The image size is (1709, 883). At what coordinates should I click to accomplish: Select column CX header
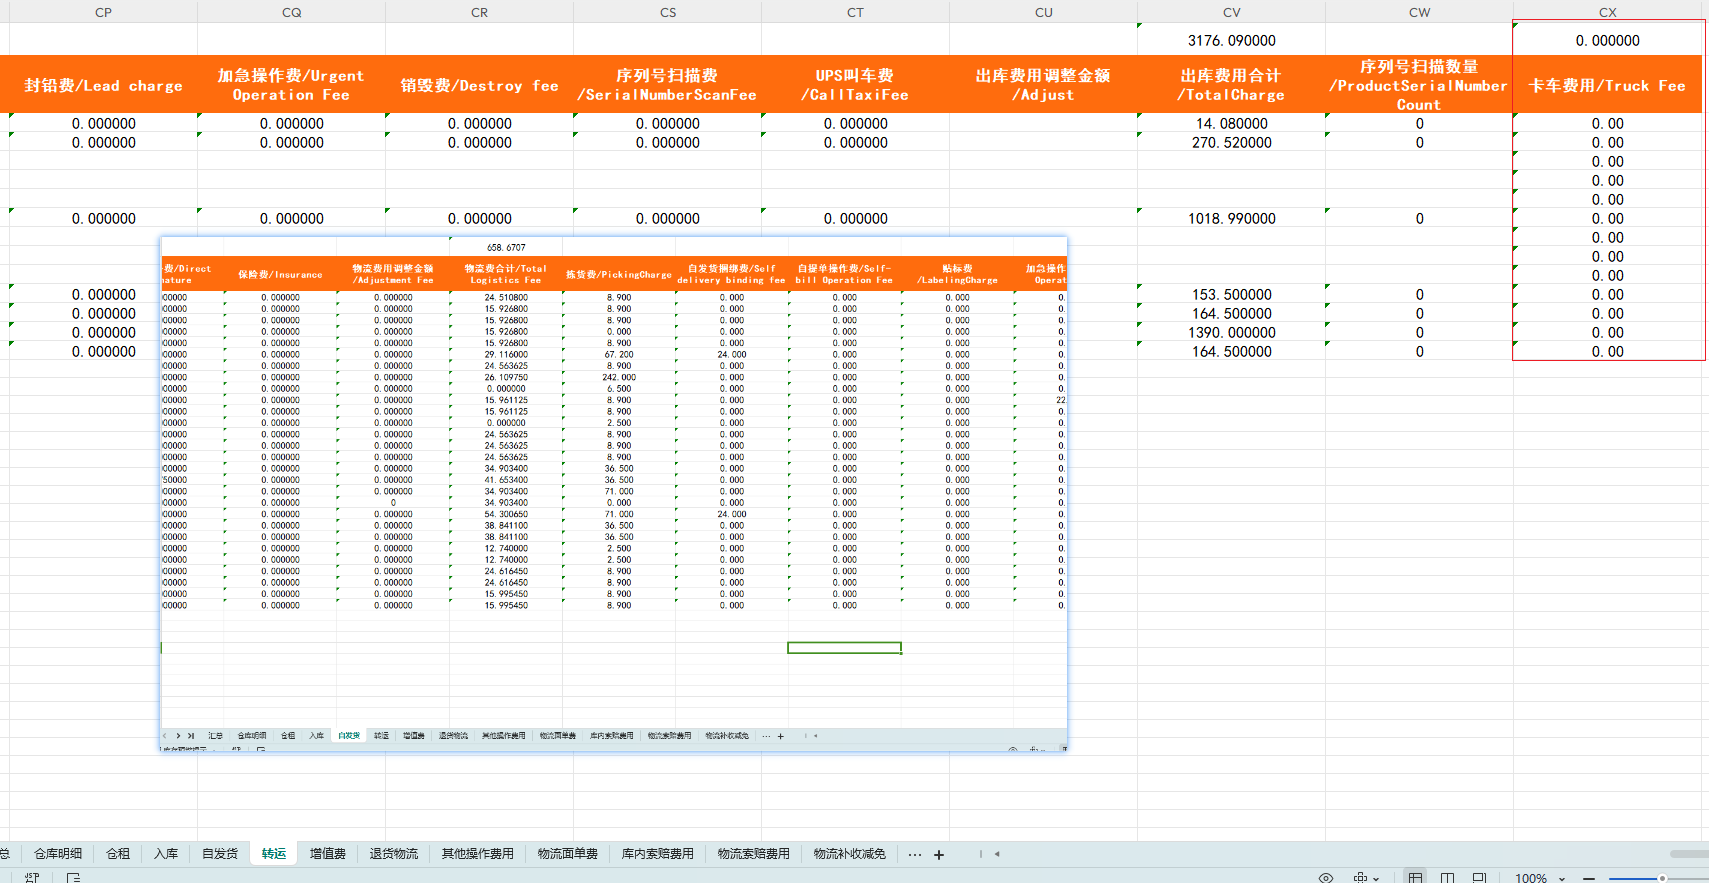(1607, 12)
